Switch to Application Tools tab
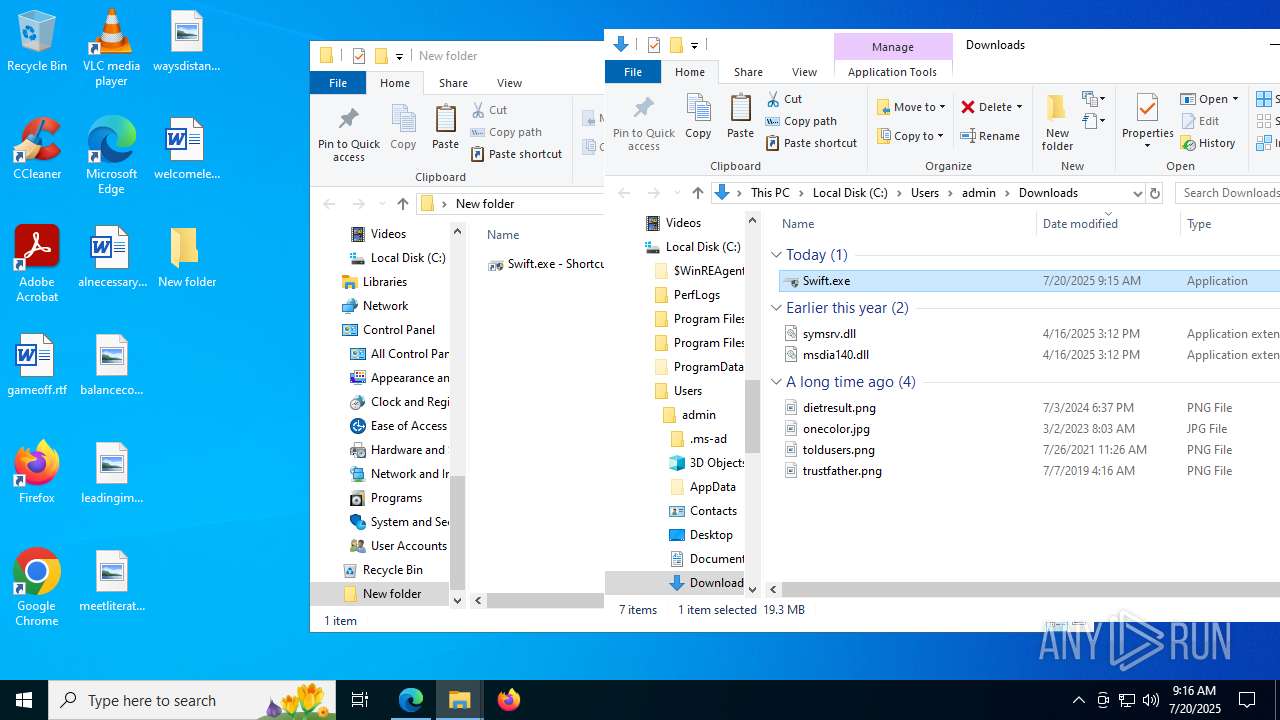1280x720 pixels. pos(892,72)
